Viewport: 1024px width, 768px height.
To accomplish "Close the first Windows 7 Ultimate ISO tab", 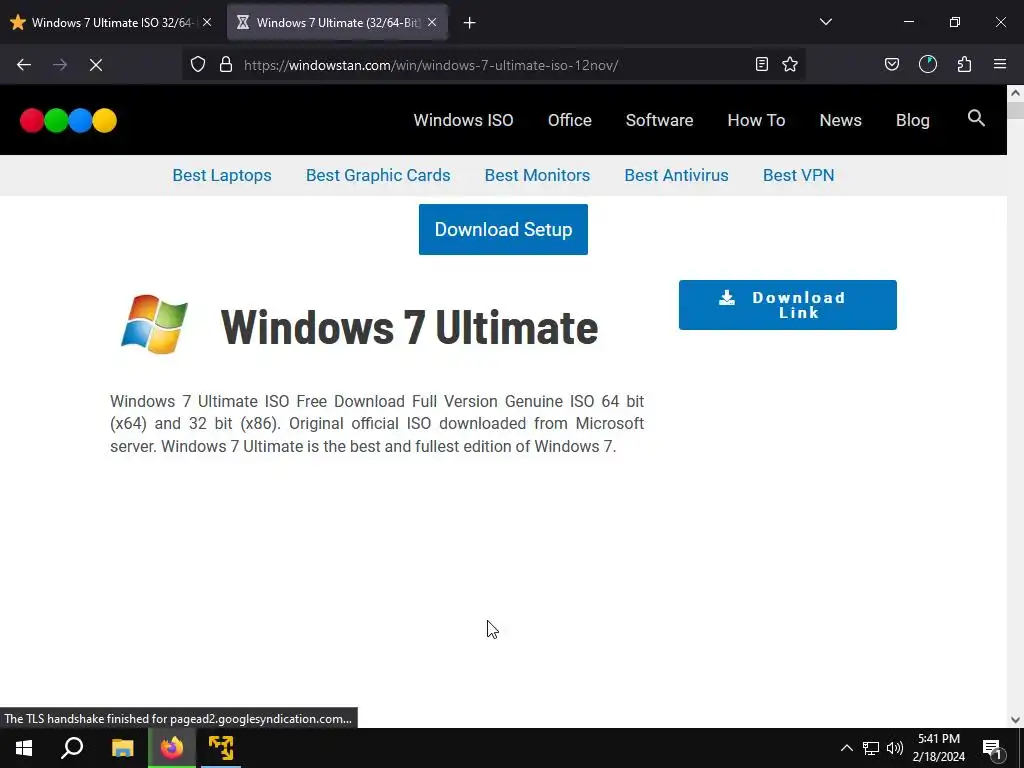I will (x=207, y=22).
